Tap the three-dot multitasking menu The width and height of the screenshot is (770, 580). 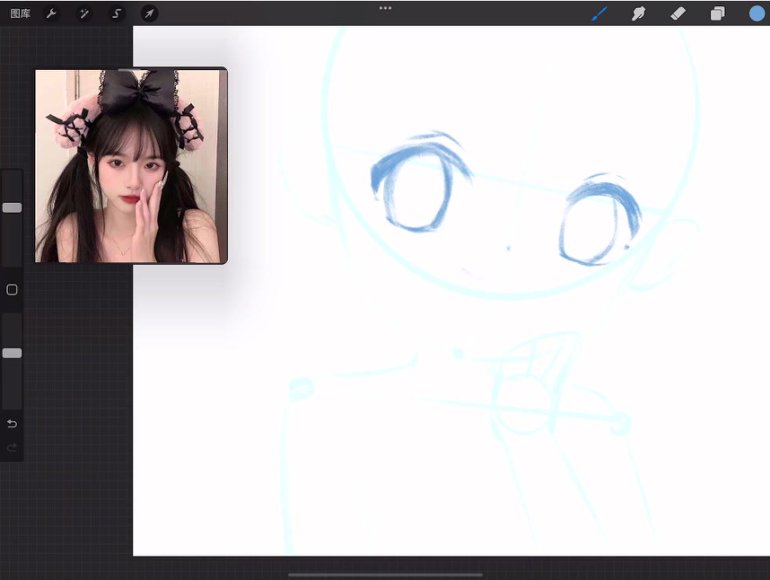(x=385, y=8)
